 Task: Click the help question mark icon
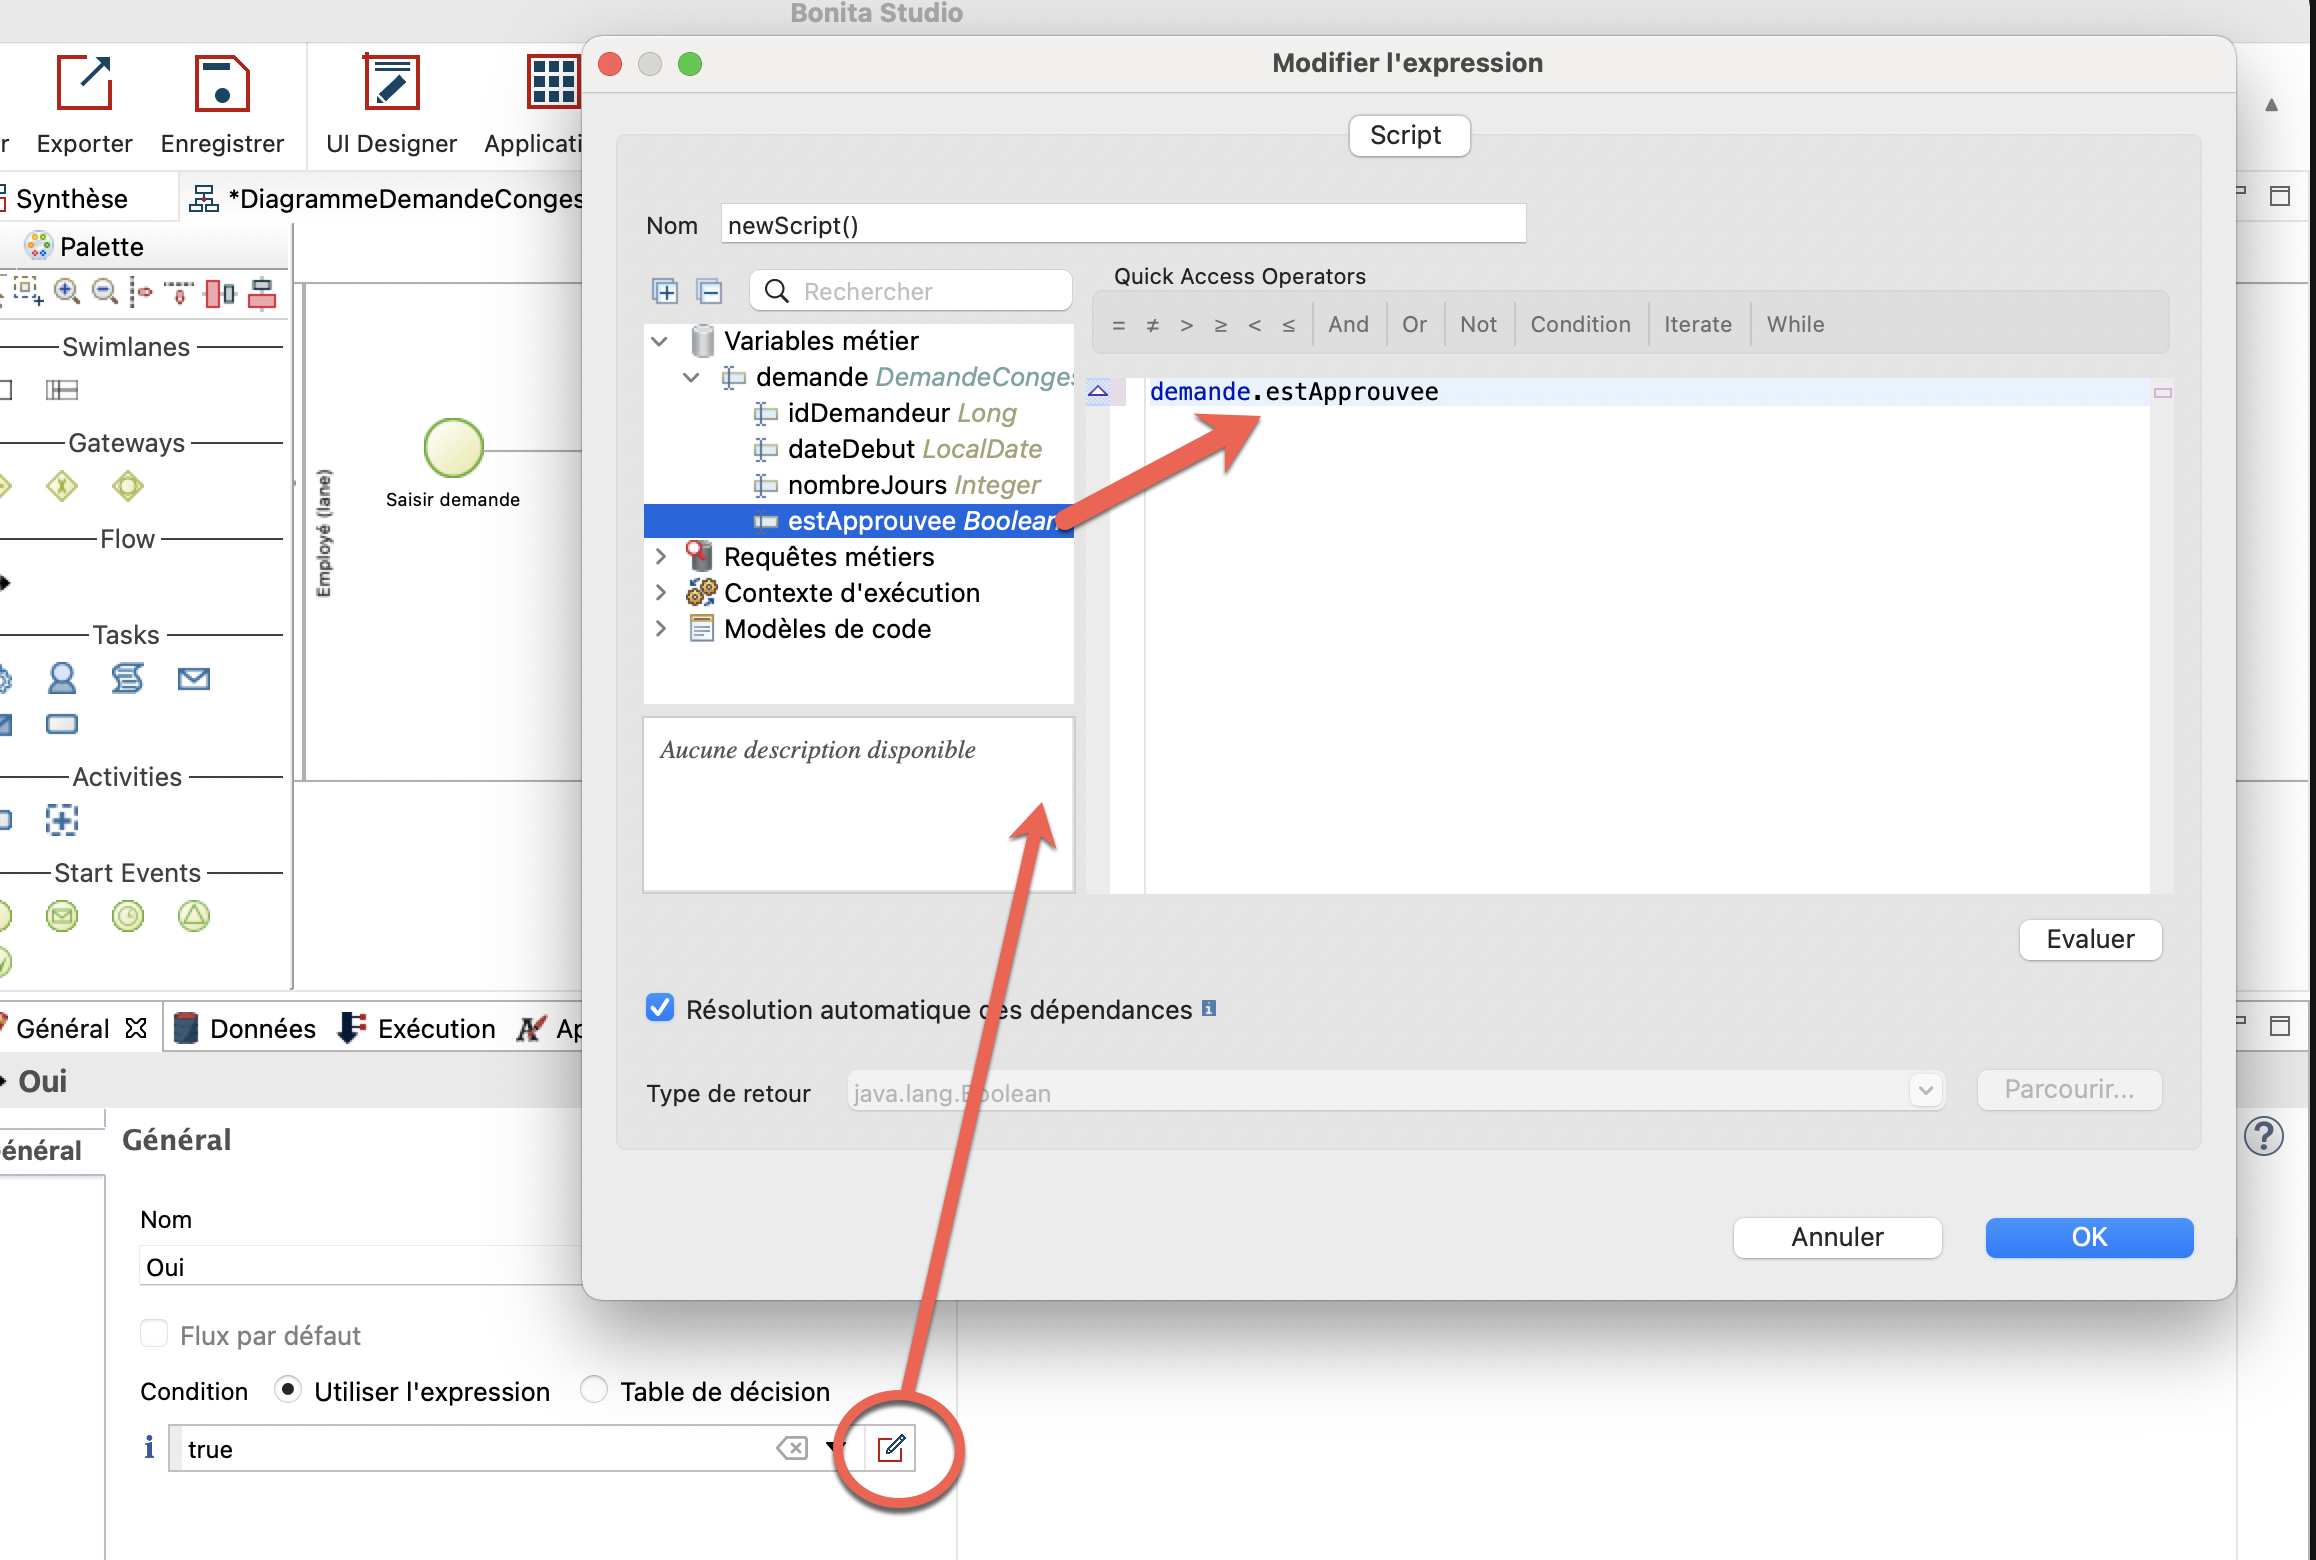point(2264,1136)
